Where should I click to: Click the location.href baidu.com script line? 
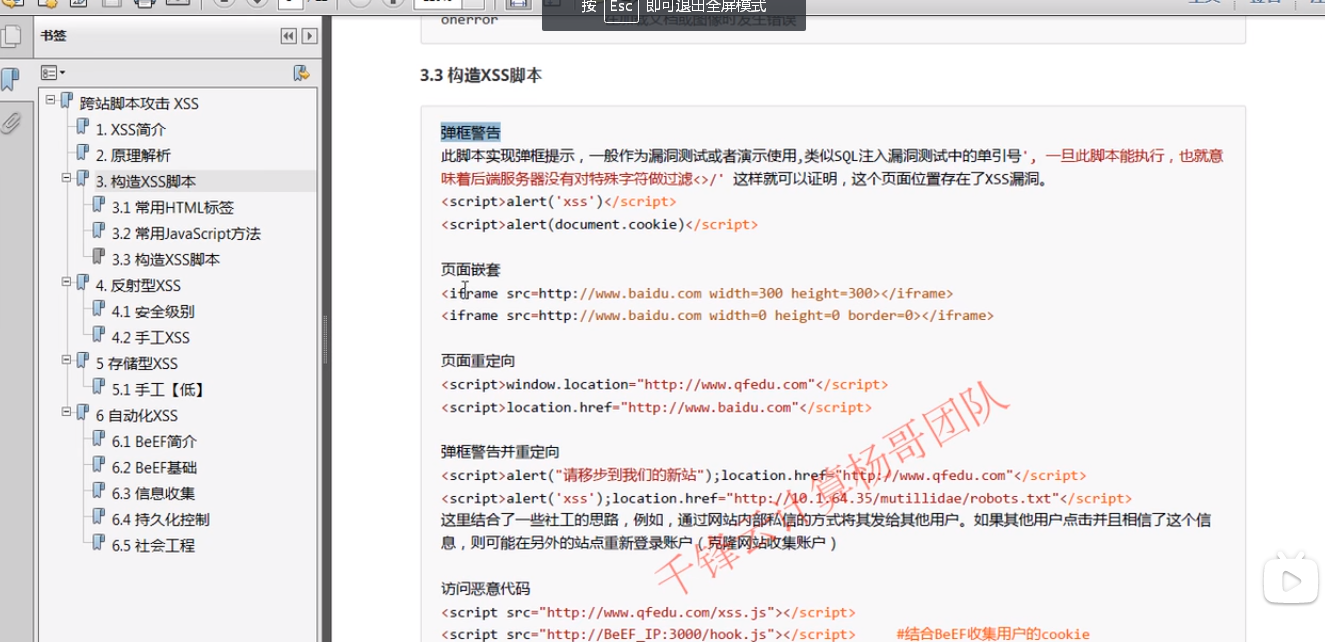tap(656, 407)
